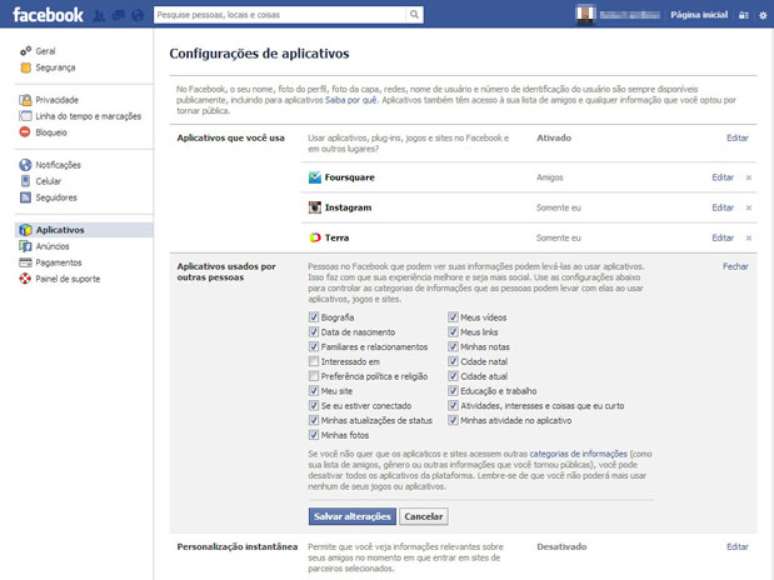Edit the Terra app settings
This screenshot has height=580, width=774.
click(x=723, y=237)
